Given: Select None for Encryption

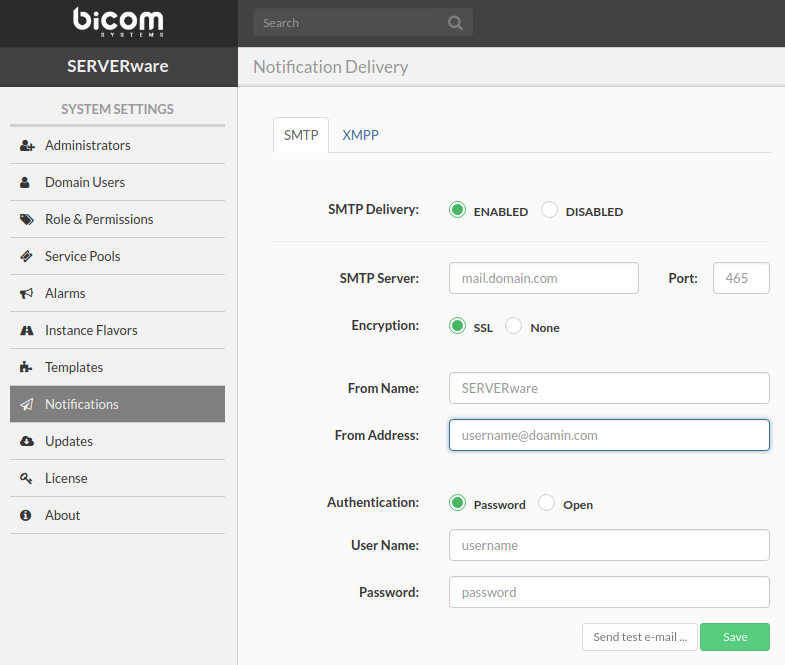Looking at the screenshot, I should [514, 326].
